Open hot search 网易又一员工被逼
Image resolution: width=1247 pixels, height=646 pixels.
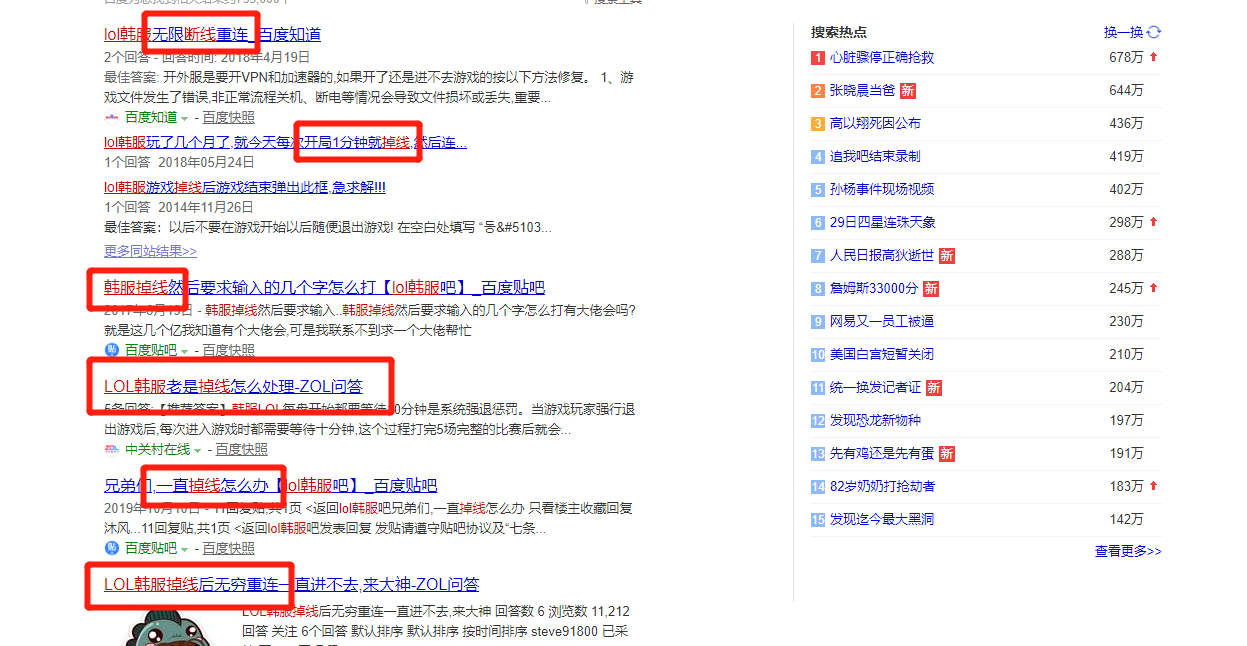click(882, 322)
